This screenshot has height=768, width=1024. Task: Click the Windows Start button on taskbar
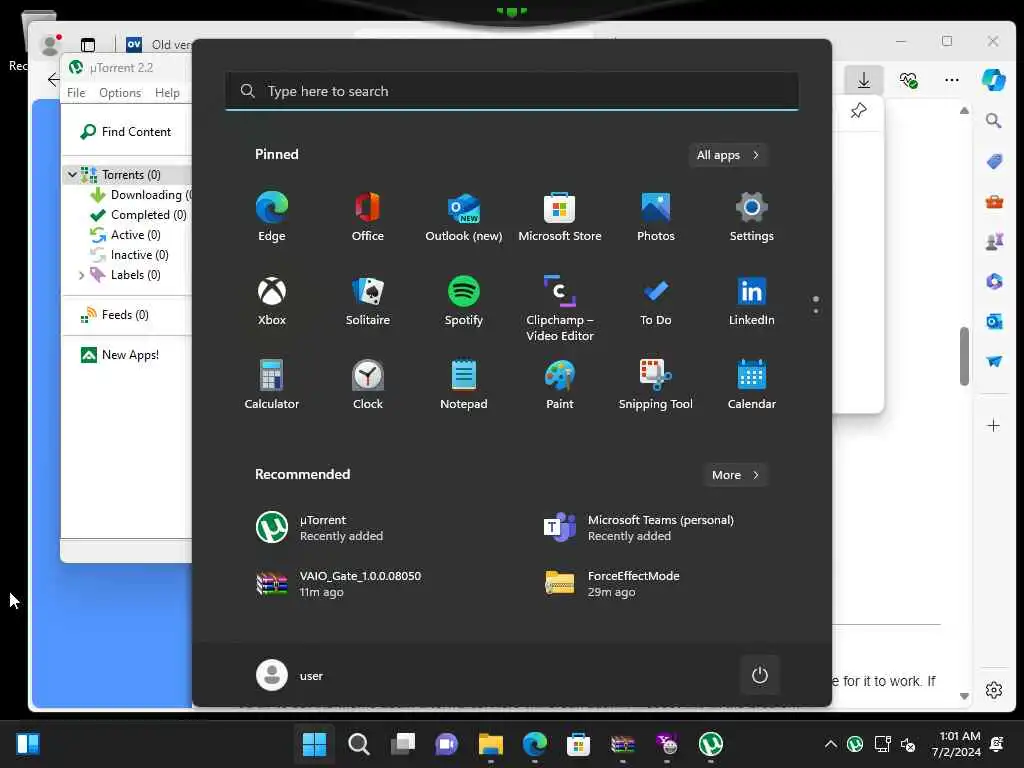pyautogui.click(x=314, y=744)
